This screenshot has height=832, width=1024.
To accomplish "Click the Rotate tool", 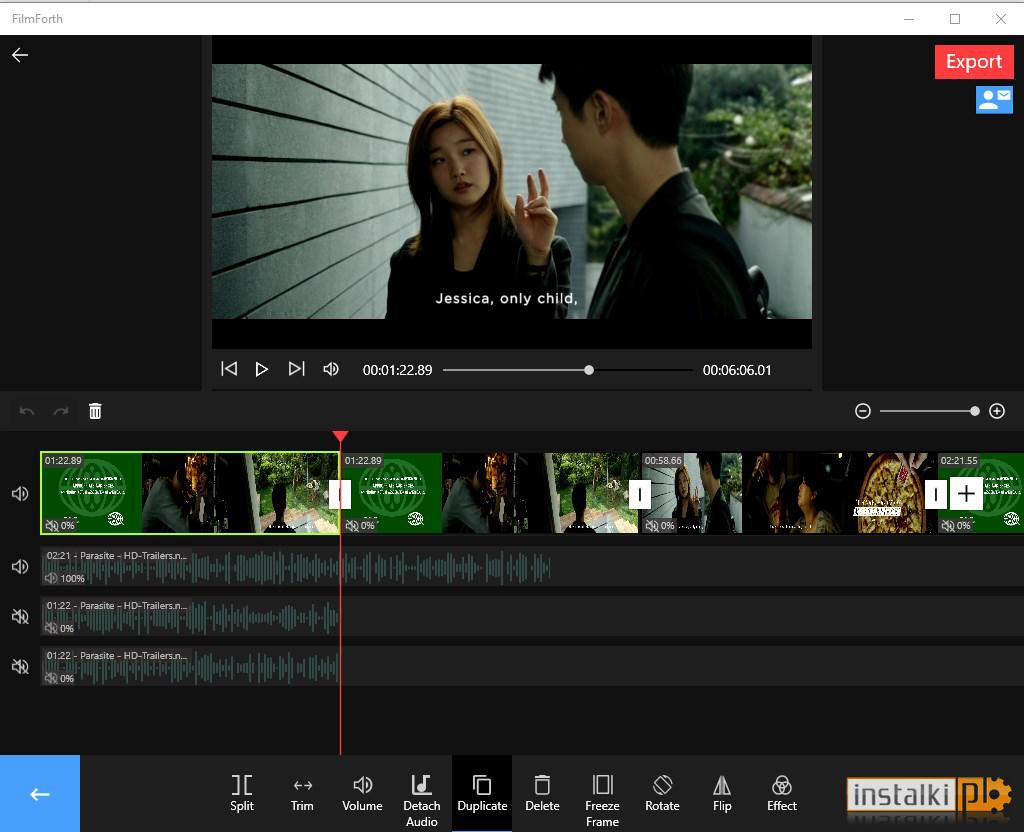I will click(x=662, y=793).
